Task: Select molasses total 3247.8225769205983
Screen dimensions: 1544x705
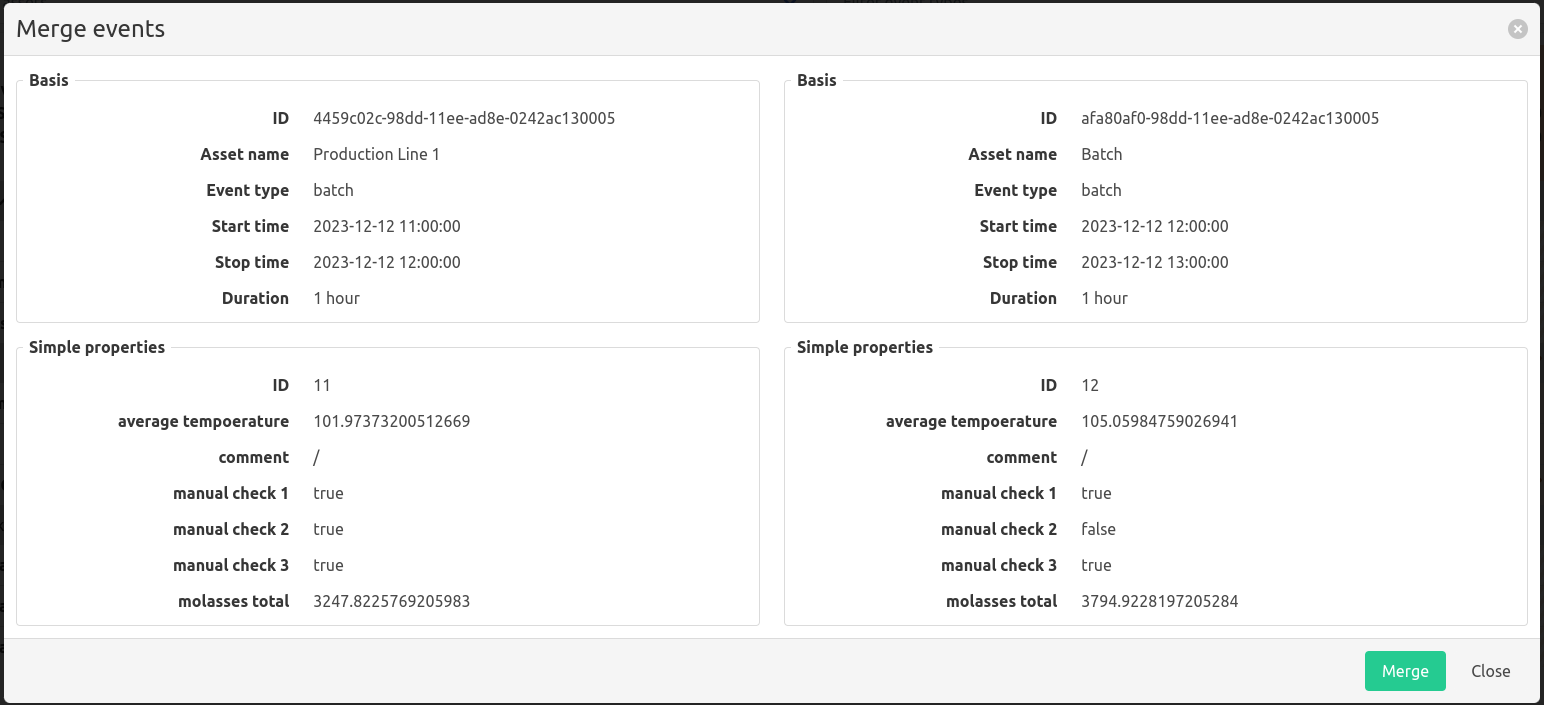Action: point(392,601)
